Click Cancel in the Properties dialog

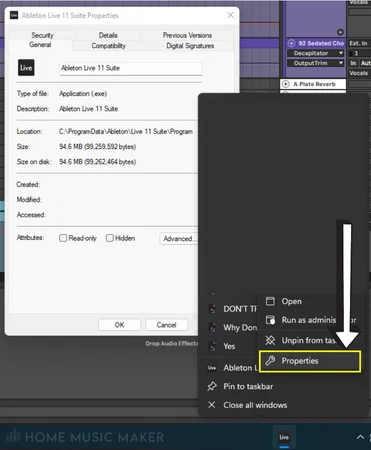[x=166, y=325]
